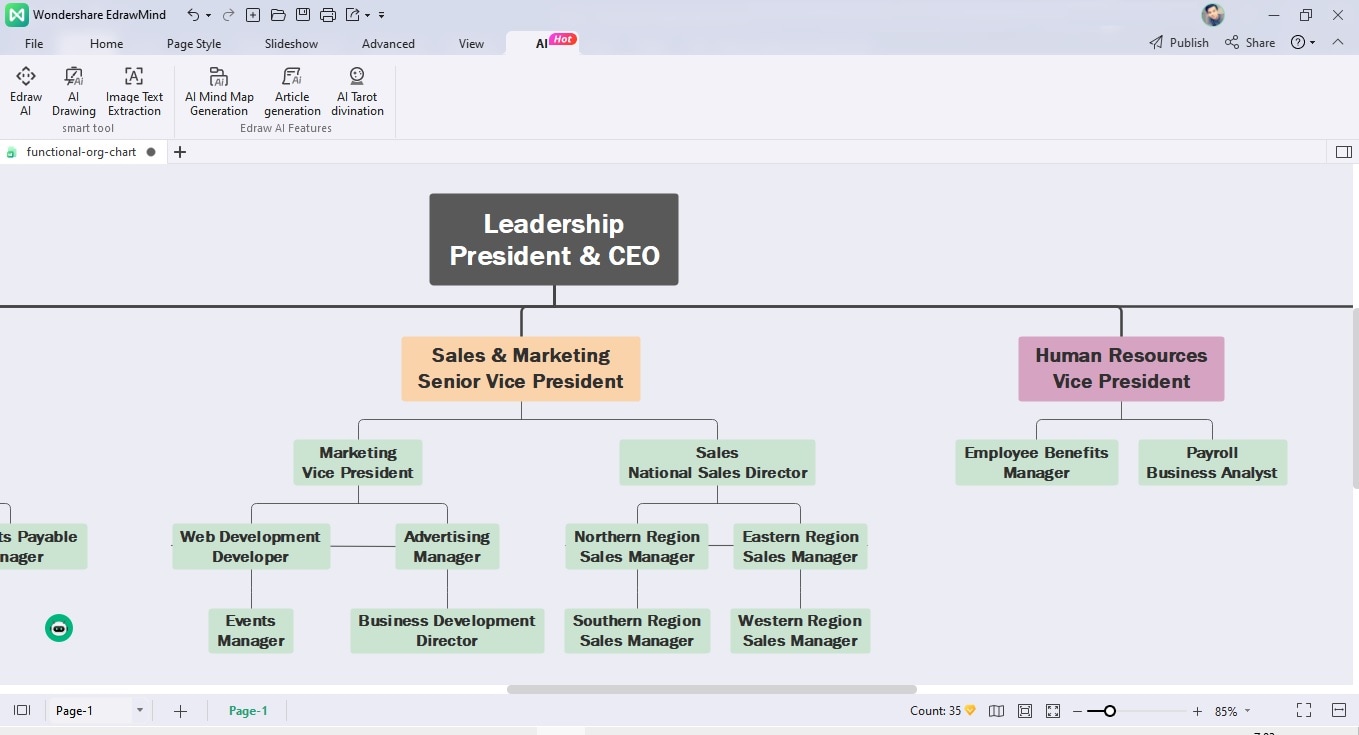Select Image Text Extraction tool
The image size is (1359, 735).
point(134,90)
